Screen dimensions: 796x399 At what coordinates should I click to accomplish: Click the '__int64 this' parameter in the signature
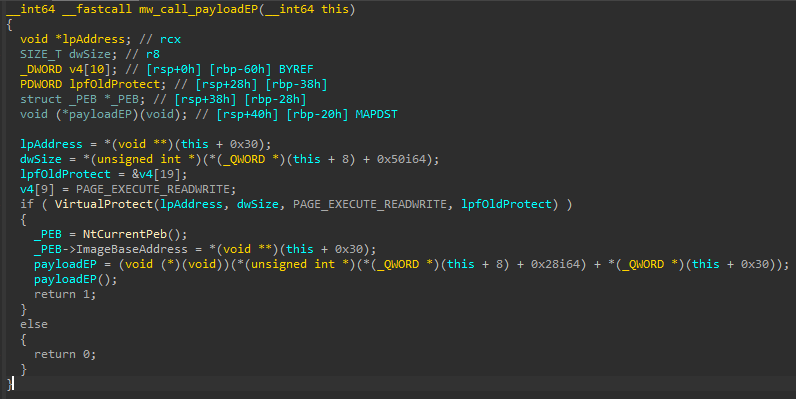click(x=307, y=9)
